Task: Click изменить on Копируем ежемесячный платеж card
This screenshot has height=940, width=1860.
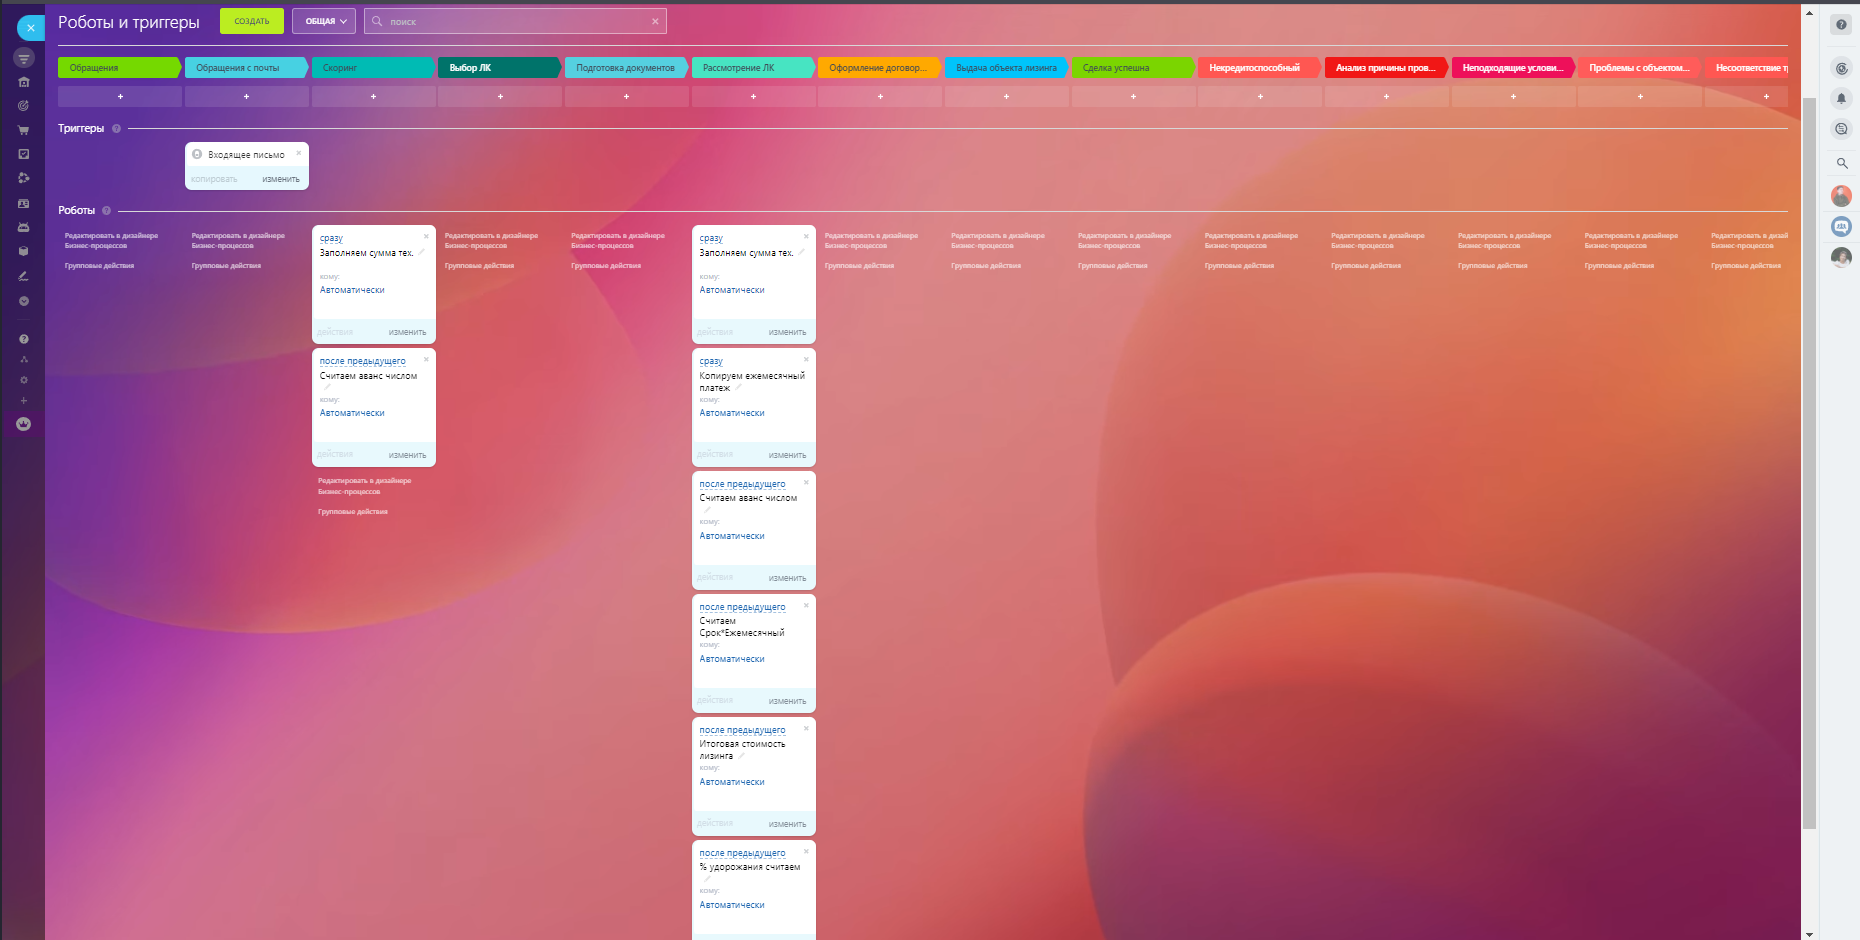Action: [787, 455]
